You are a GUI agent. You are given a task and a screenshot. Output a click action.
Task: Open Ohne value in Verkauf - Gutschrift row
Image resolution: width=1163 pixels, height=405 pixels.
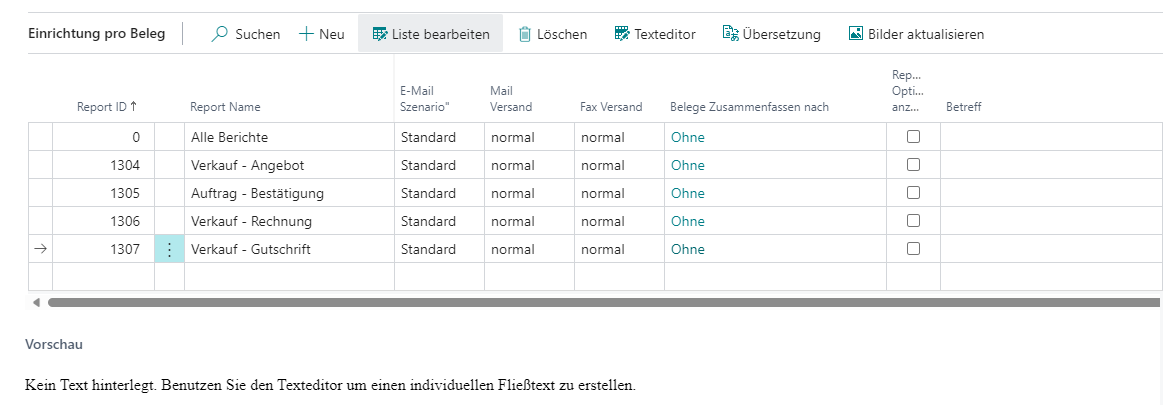pos(688,249)
